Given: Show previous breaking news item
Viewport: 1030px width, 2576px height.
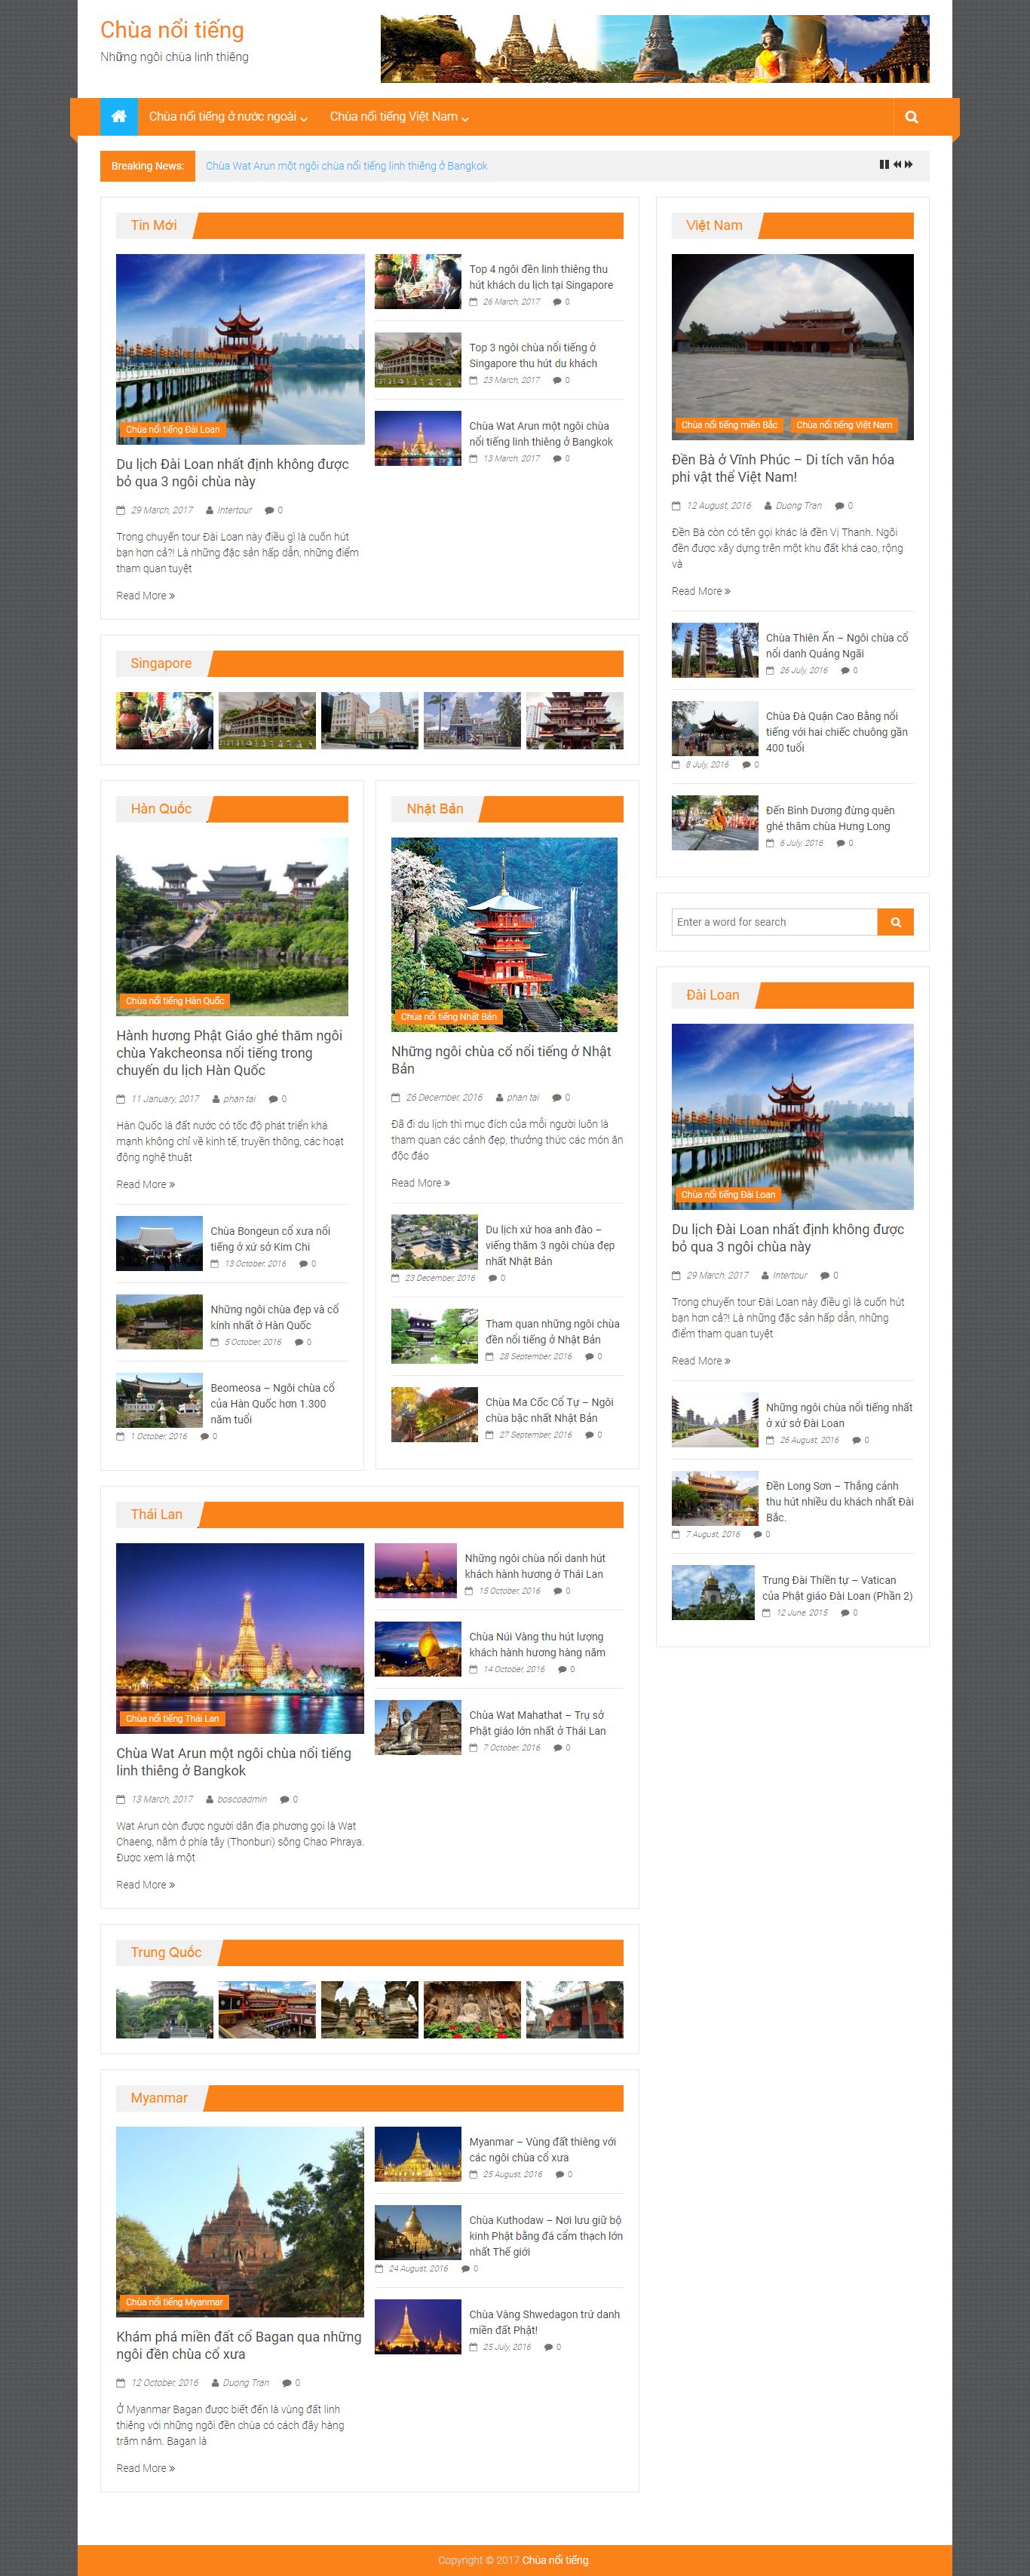Looking at the screenshot, I should [897, 165].
